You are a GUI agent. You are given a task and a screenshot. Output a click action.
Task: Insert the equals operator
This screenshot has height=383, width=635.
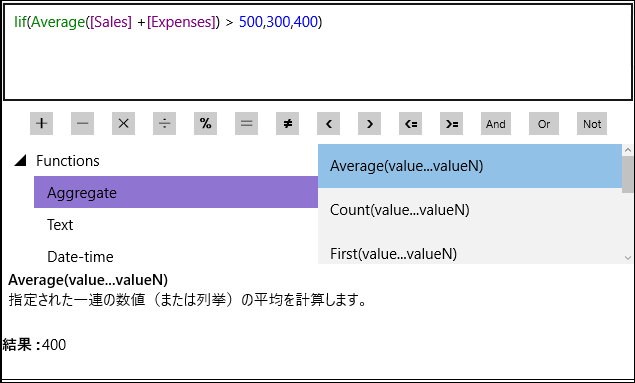click(246, 123)
